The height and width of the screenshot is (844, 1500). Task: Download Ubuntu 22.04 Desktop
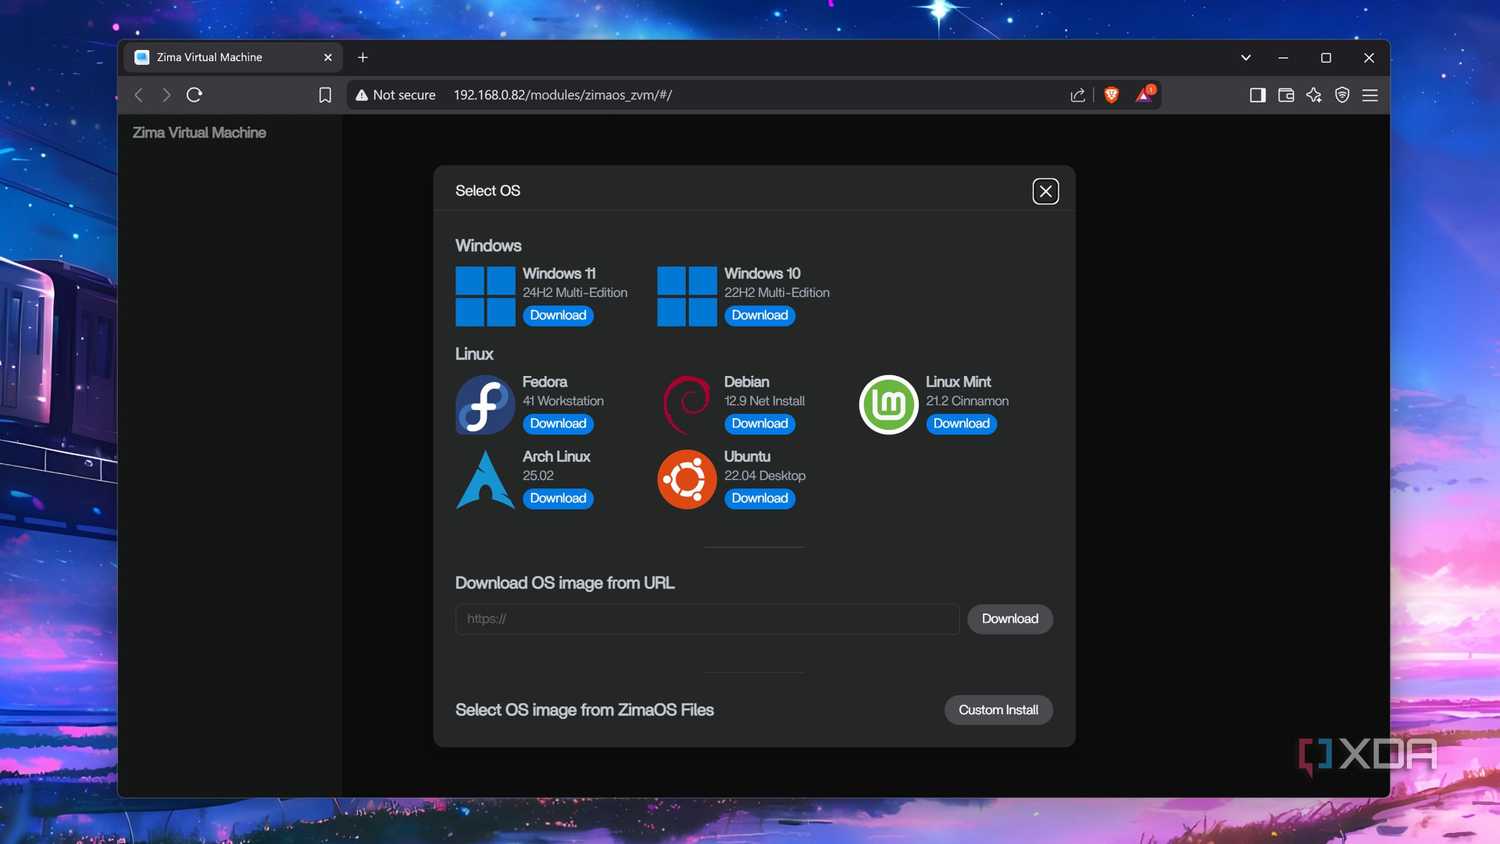pyautogui.click(x=760, y=499)
